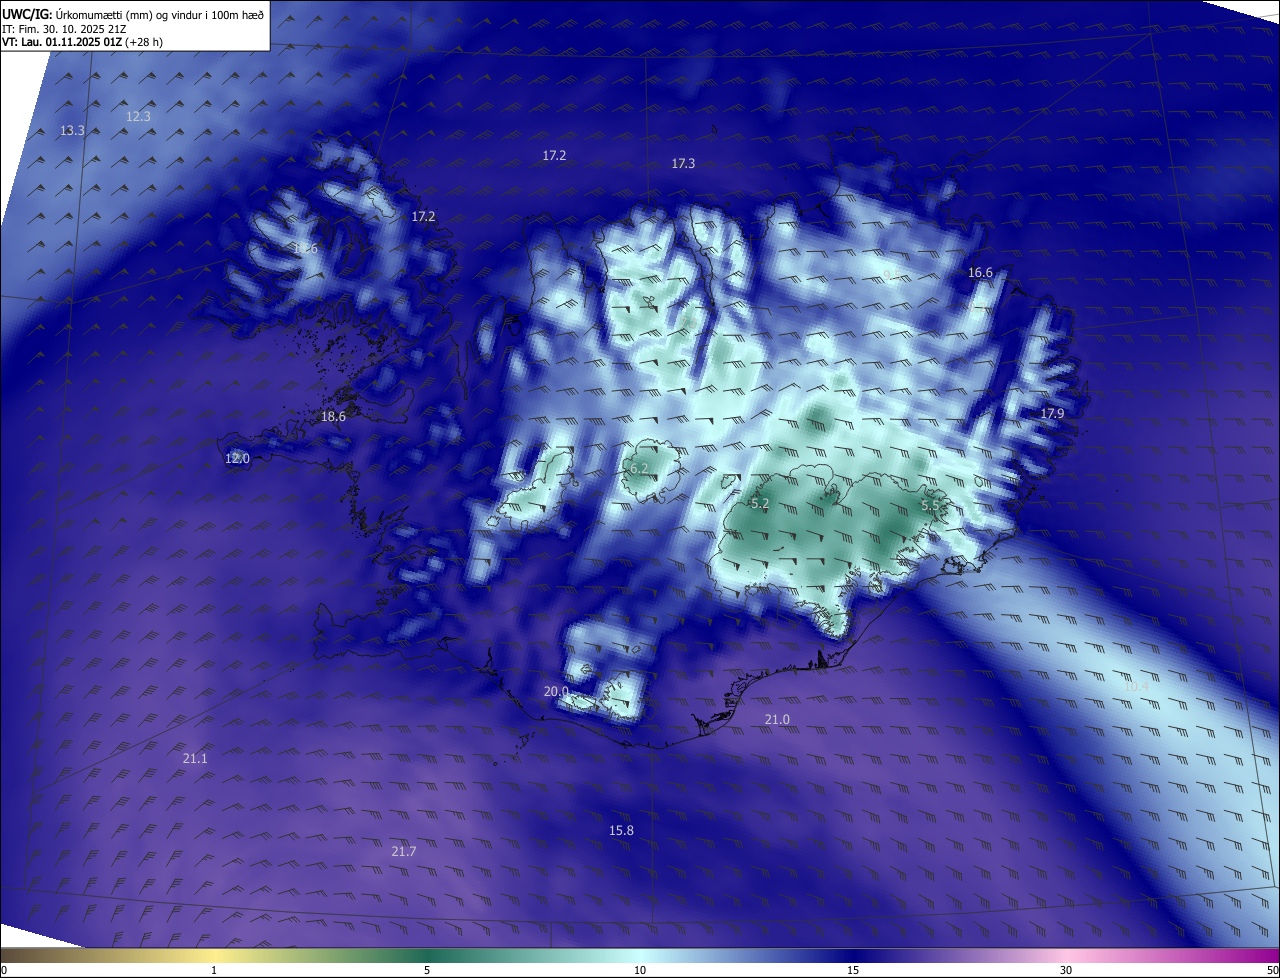Click the 12.0 value label on the map
The image size is (1280, 978).
237,458
